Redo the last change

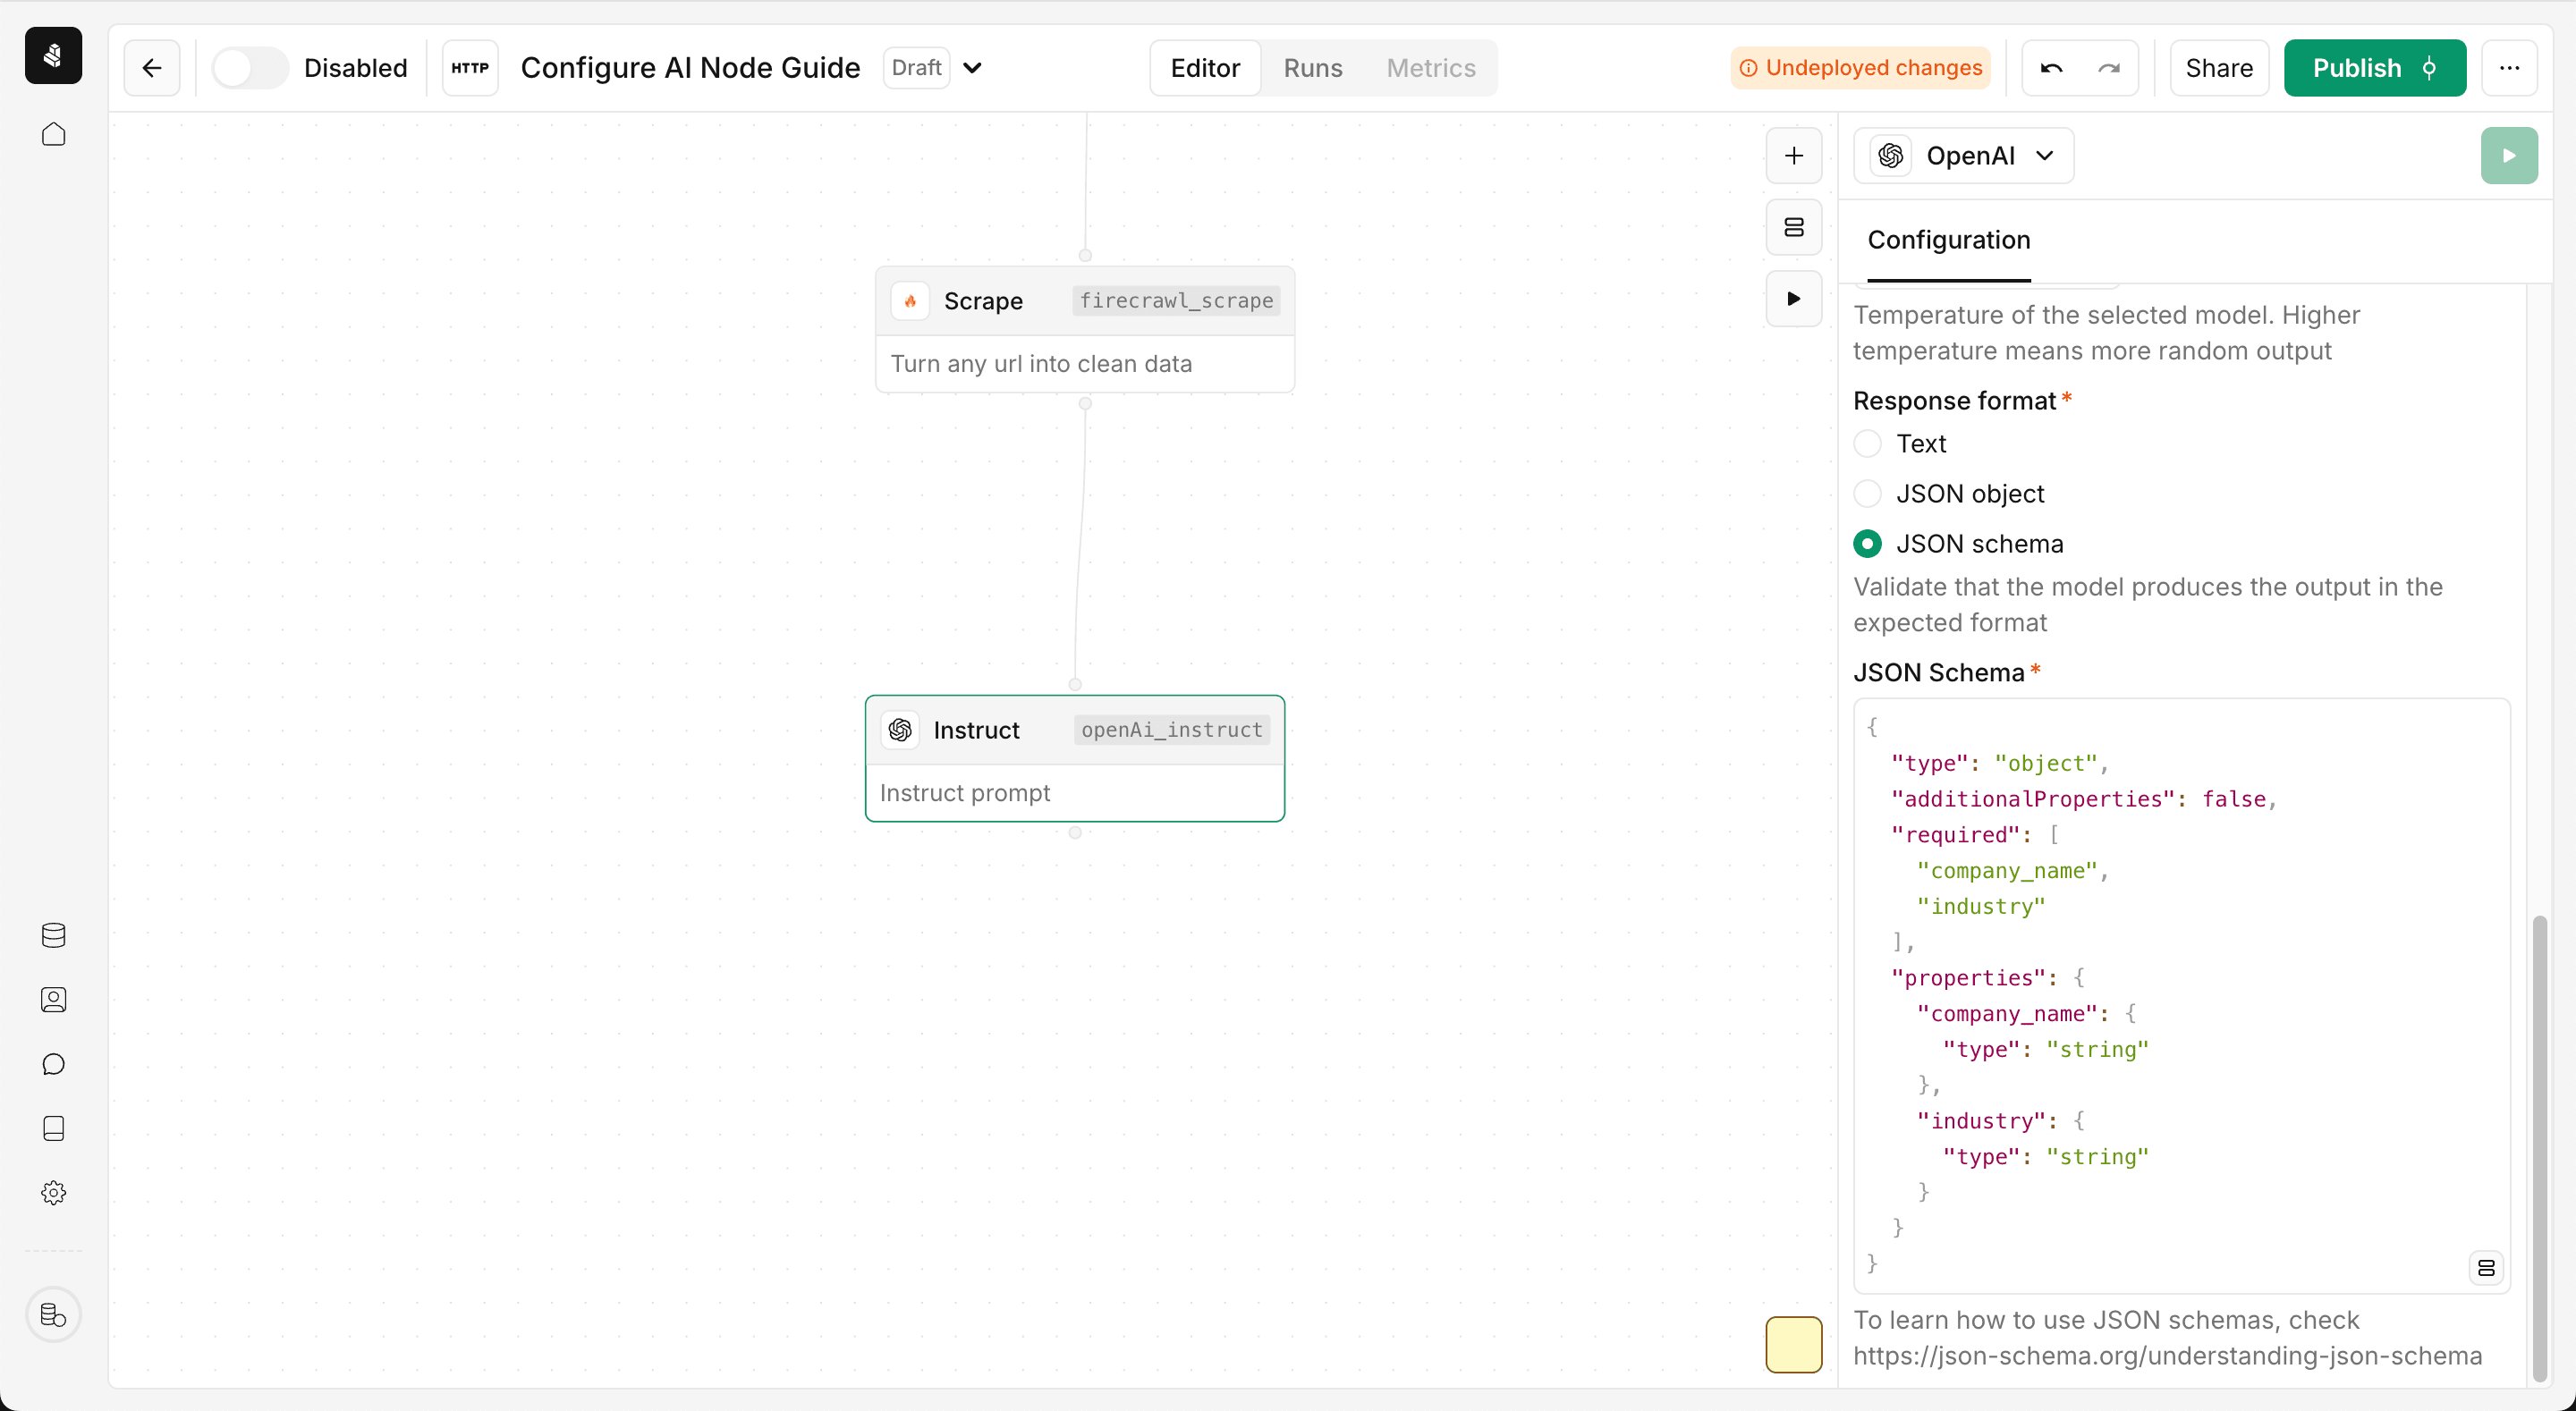coord(2109,68)
